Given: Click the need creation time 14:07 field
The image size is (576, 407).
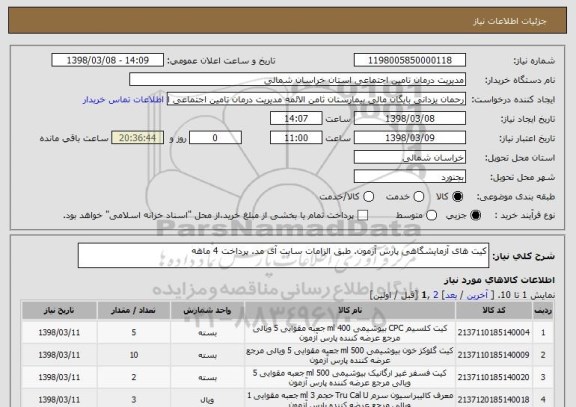Looking at the screenshot, I should tap(296, 119).
